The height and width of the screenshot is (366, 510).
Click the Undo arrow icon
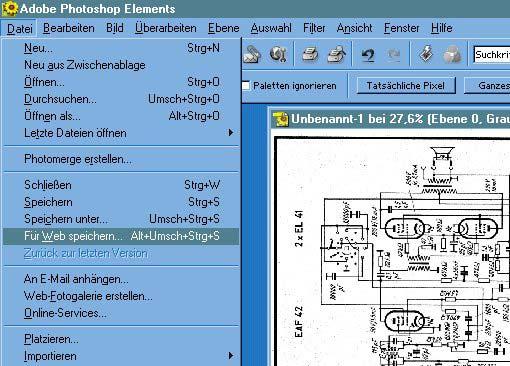coord(368,55)
